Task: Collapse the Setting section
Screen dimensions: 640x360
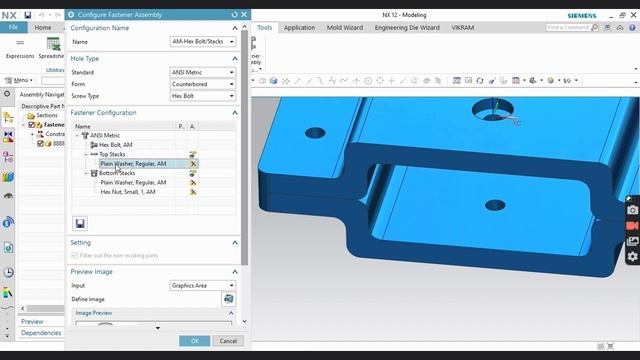Action: (235, 242)
